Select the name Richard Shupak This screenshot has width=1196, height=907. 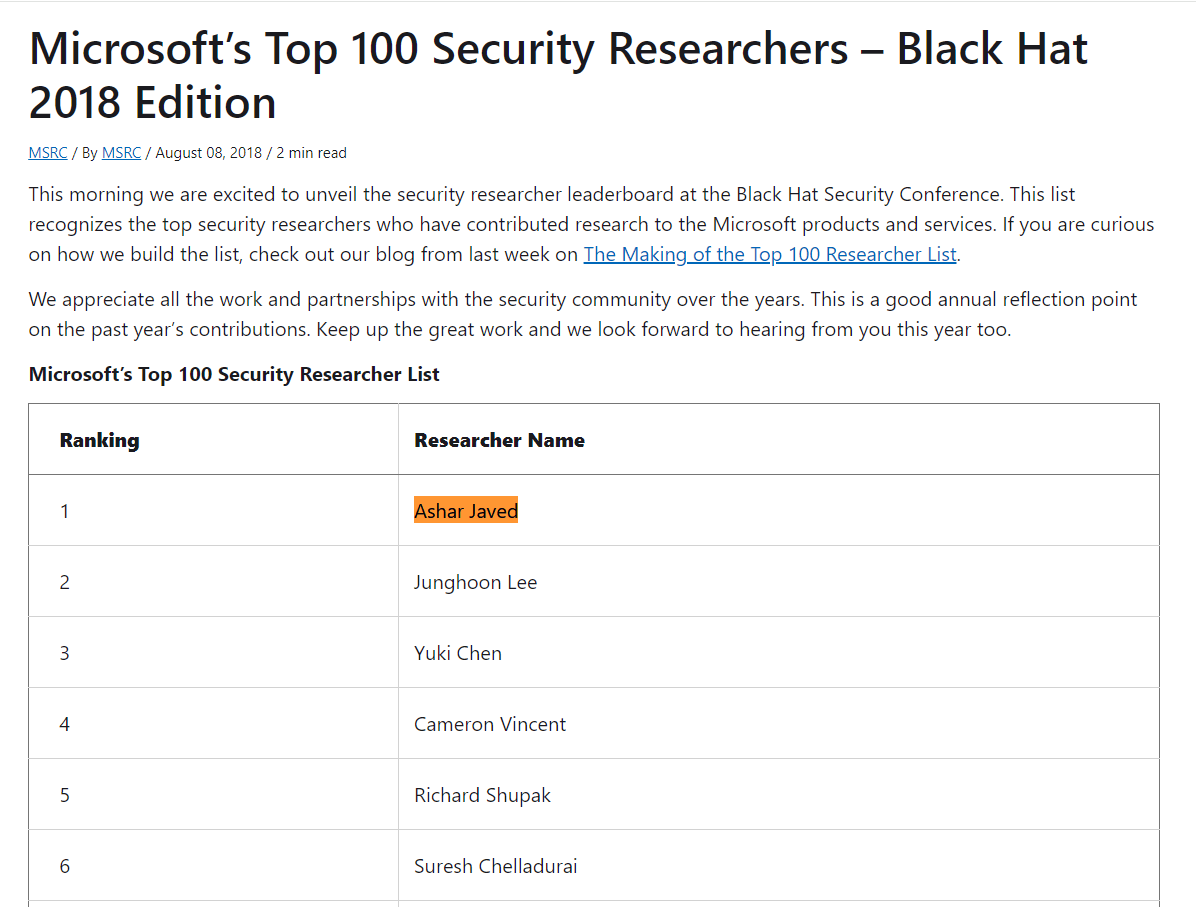coord(482,795)
